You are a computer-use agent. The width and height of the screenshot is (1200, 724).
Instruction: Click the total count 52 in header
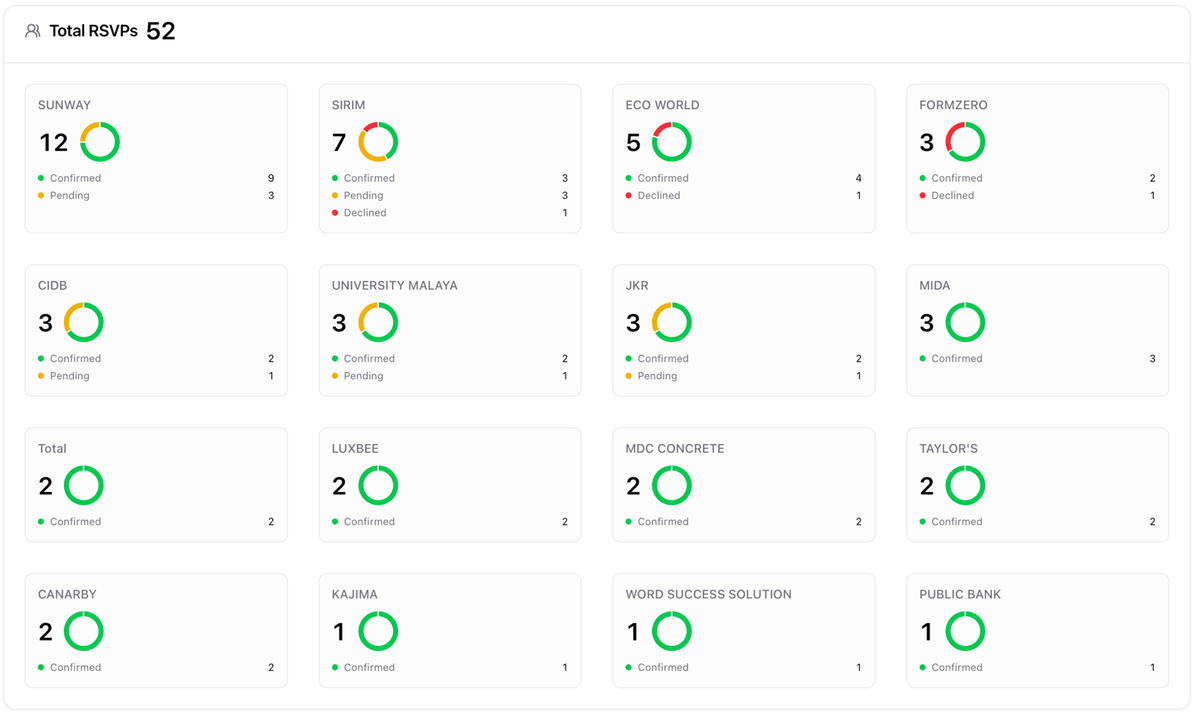coord(161,31)
